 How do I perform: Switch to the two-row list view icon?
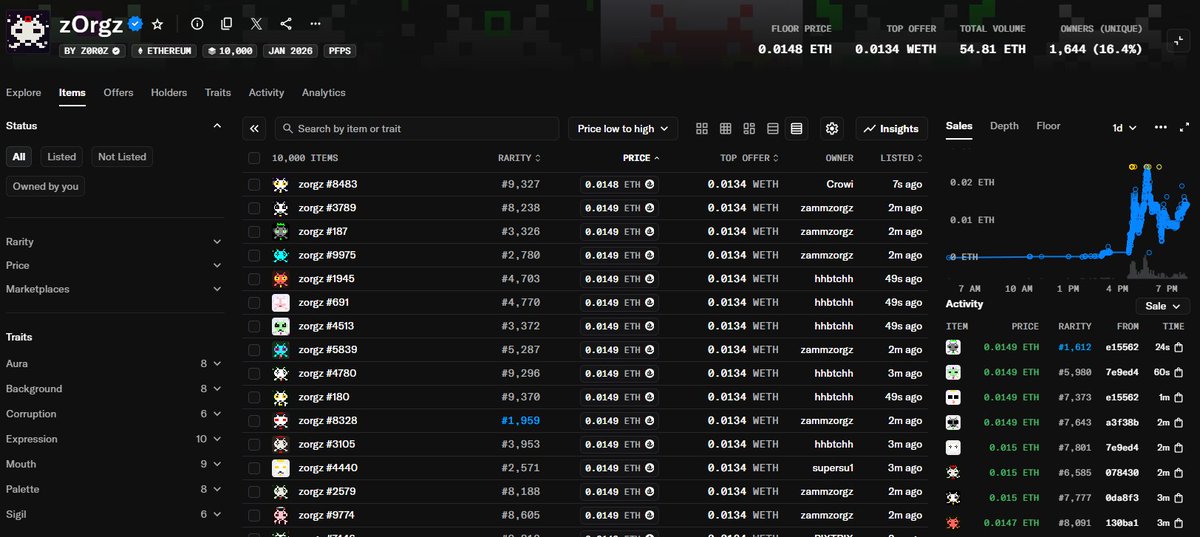pos(773,129)
